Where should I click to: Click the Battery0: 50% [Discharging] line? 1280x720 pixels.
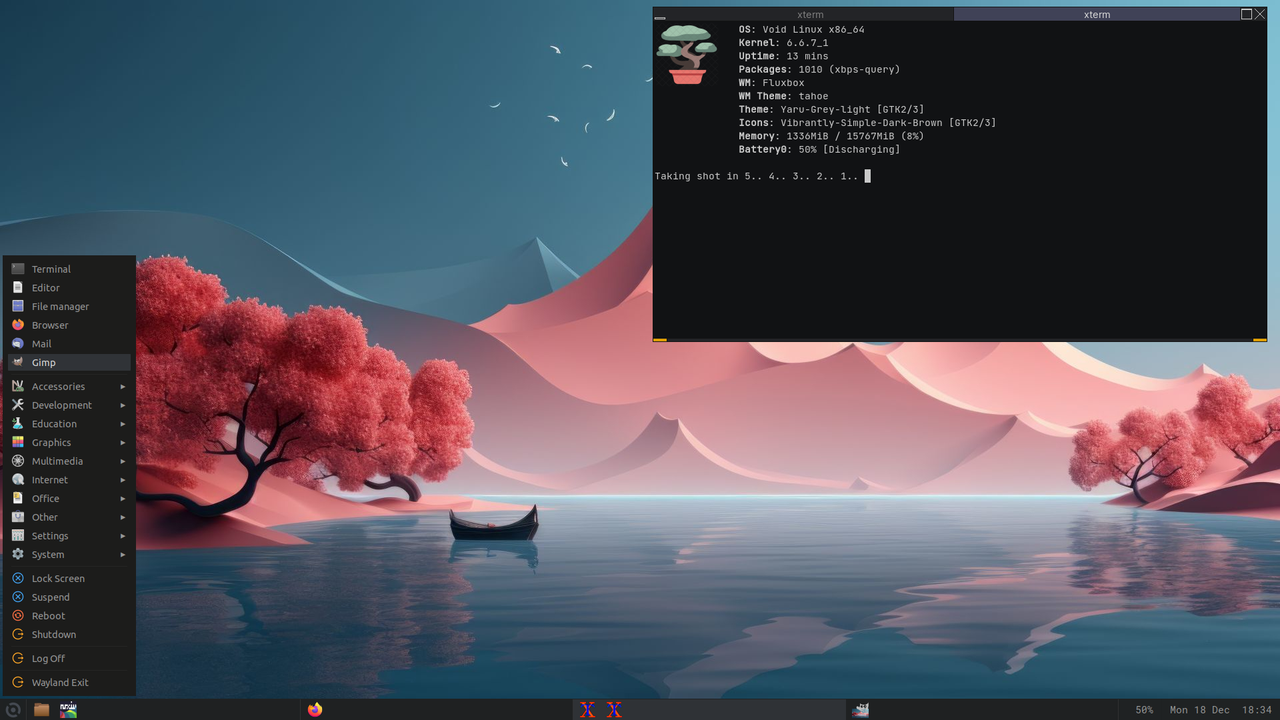coord(820,150)
